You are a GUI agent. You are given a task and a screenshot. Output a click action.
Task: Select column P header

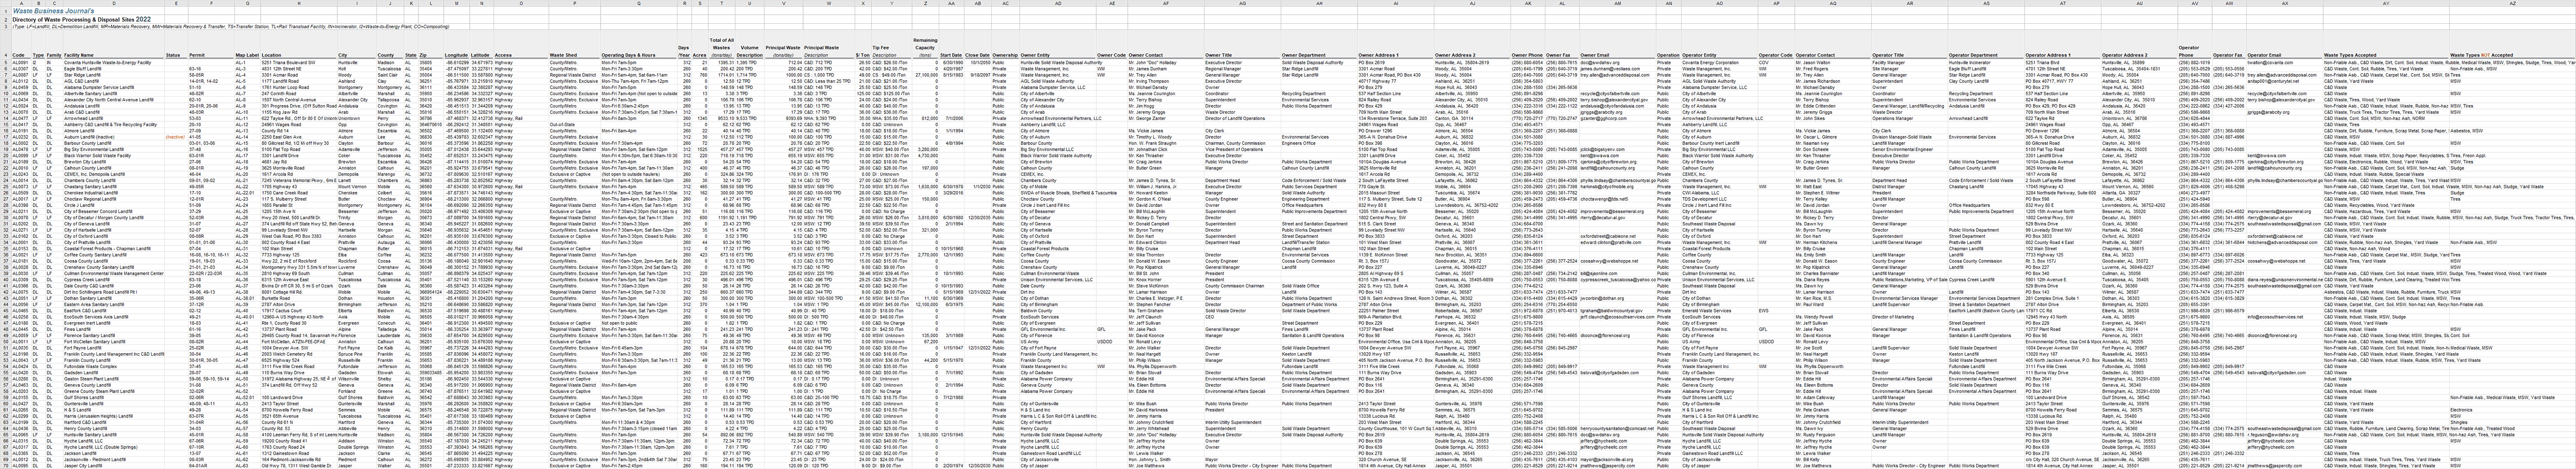575,3
